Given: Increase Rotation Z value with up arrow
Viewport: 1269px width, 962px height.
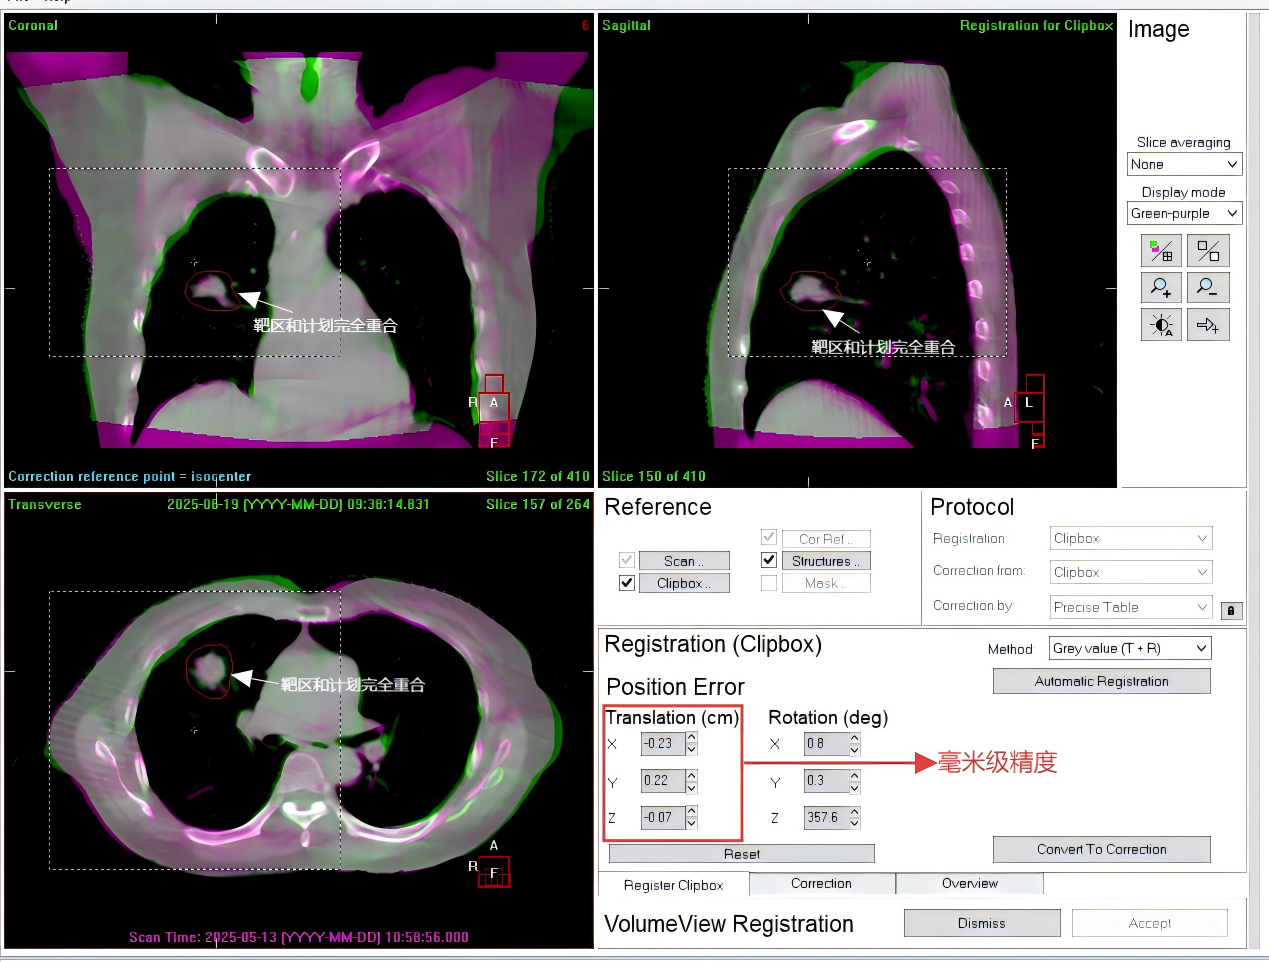Looking at the screenshot, I should pyautogui.click(x=854, y=812).
